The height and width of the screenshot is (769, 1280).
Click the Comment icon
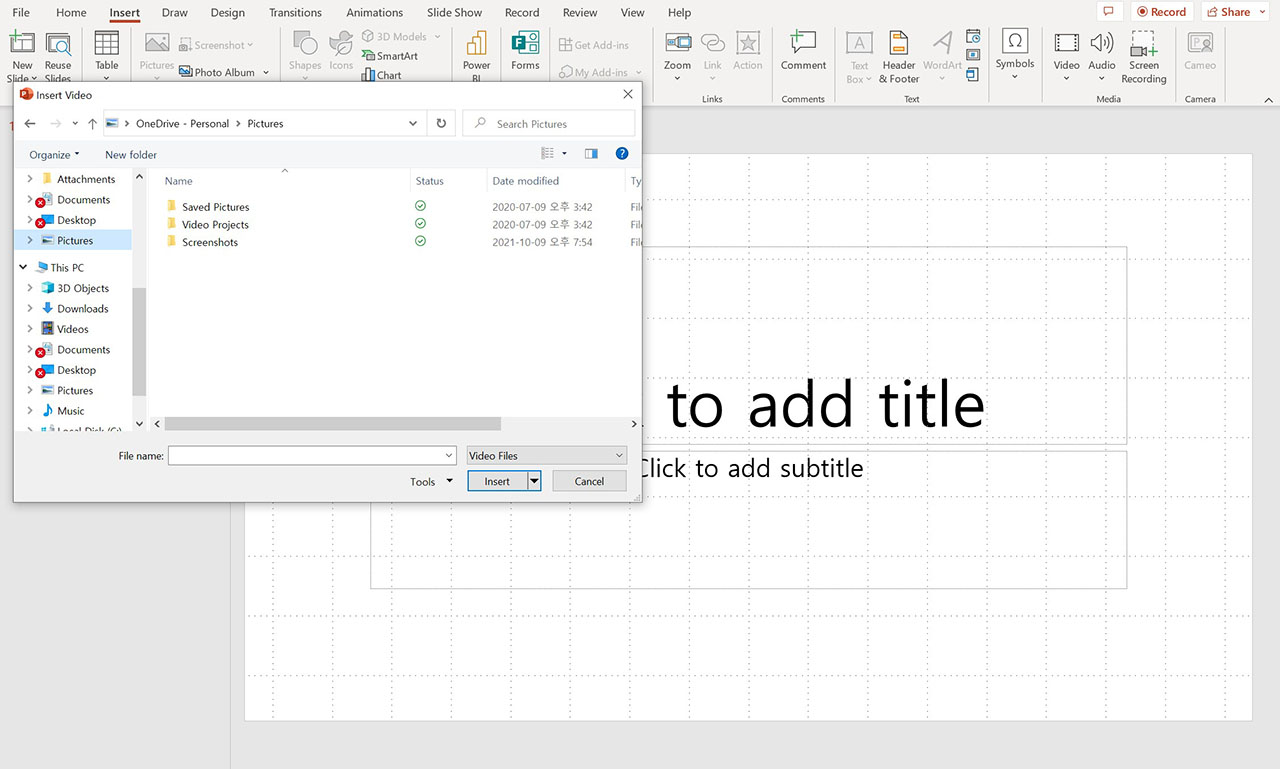pyautogui.click(x=803, y=43)
